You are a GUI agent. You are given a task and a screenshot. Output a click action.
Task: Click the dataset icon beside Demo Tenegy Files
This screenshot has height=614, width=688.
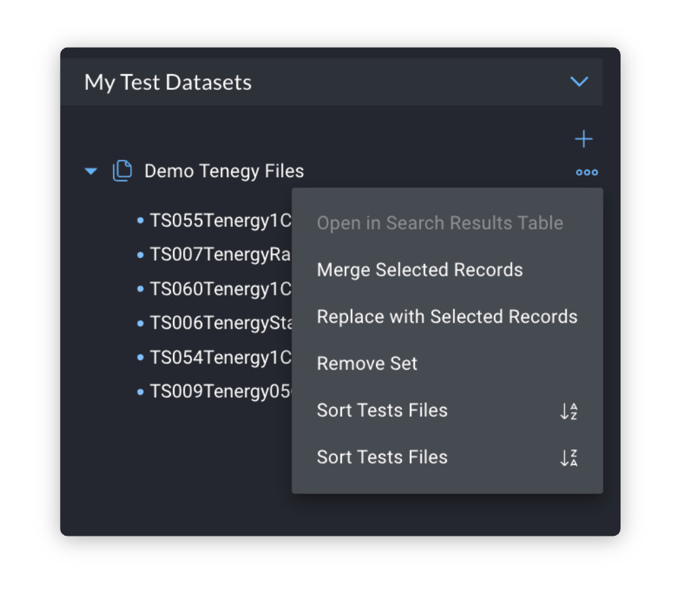coord(122,171)
